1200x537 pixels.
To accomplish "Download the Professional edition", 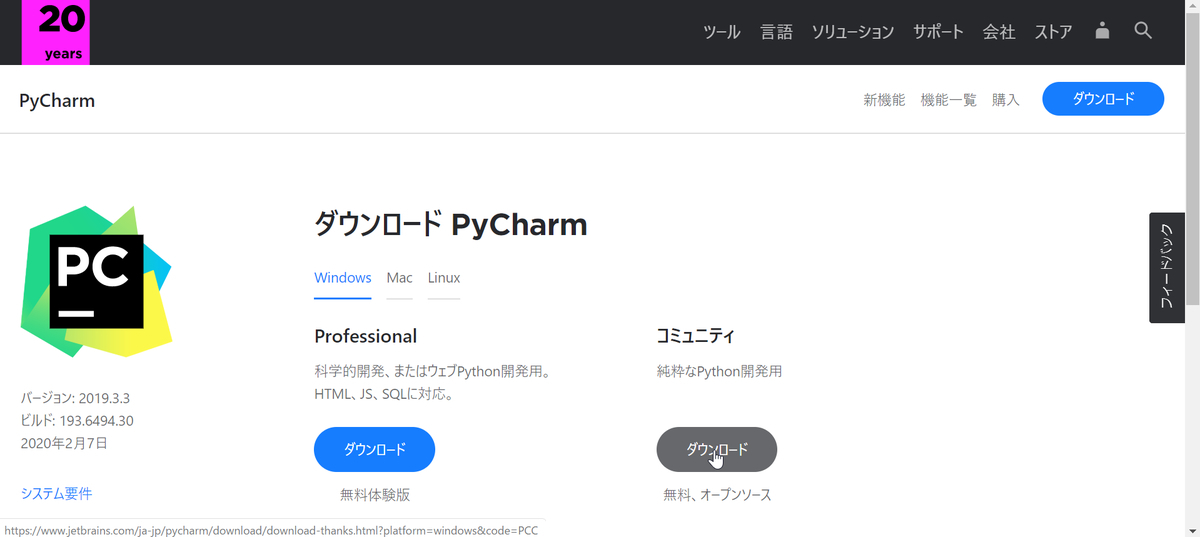I will click(374, 449).
